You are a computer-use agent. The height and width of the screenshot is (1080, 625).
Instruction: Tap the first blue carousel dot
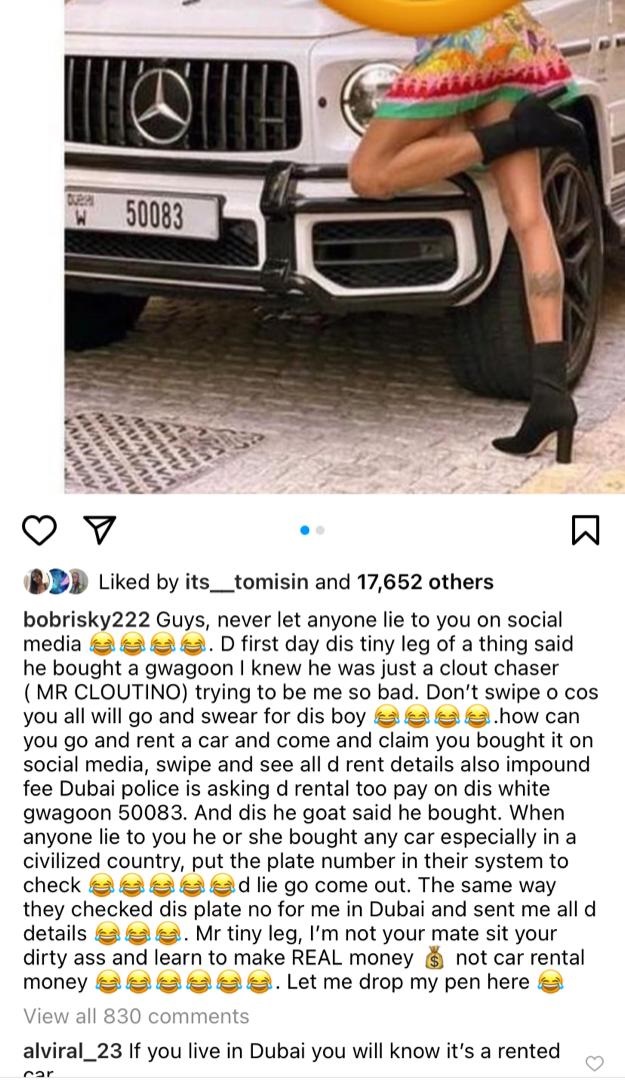[305, 530]
